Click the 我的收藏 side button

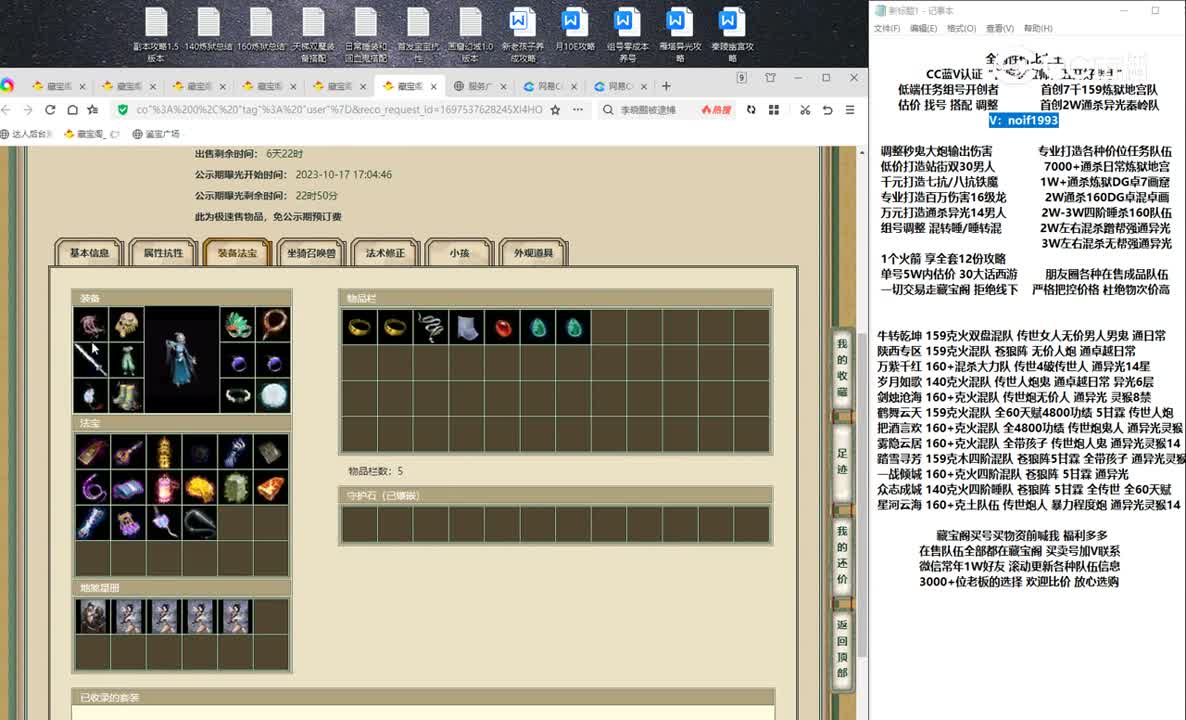click(842, 368)
